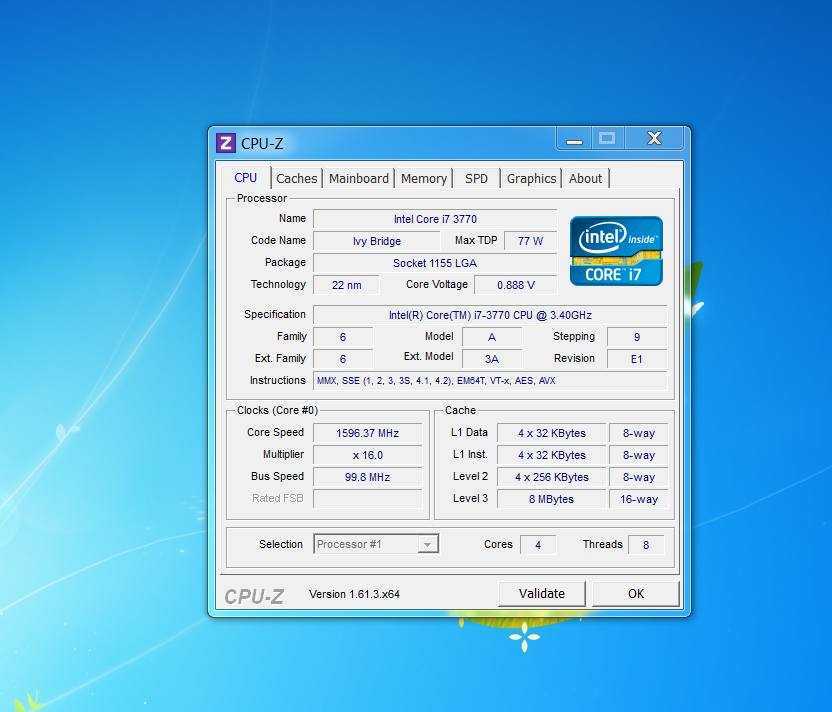832x712 pixels.
Task: Click the Threads count value 8
Action: tap(646, 545)
